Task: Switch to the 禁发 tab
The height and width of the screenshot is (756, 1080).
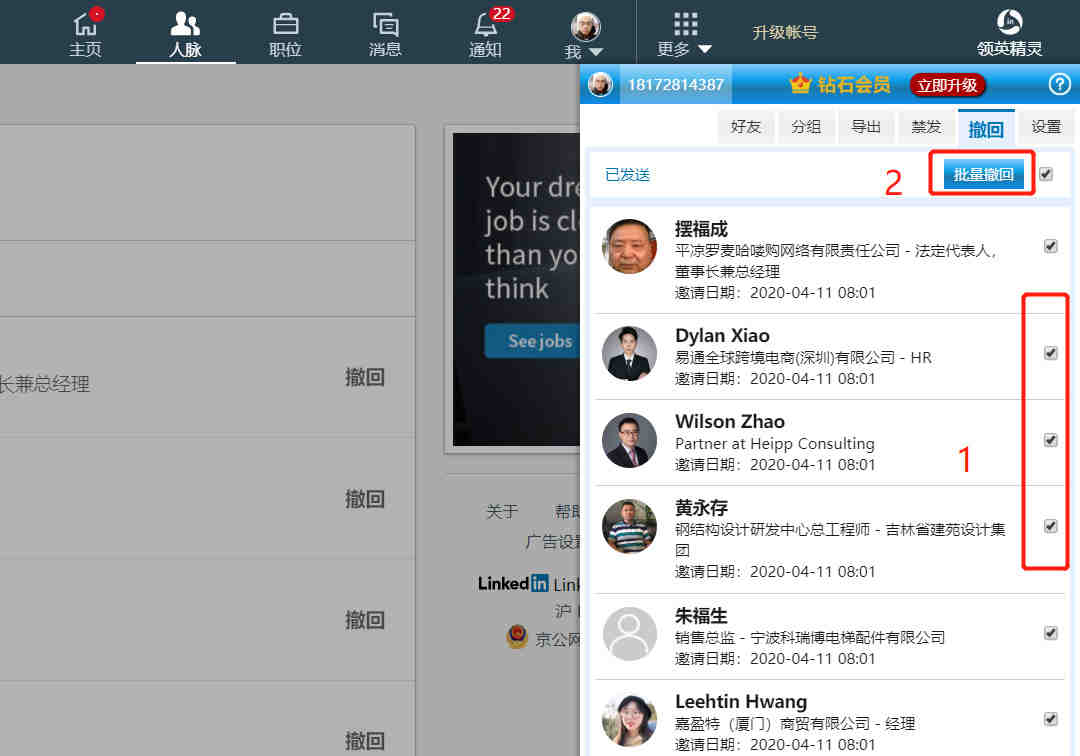Action: pyautogui.click(x=926, y=127)
